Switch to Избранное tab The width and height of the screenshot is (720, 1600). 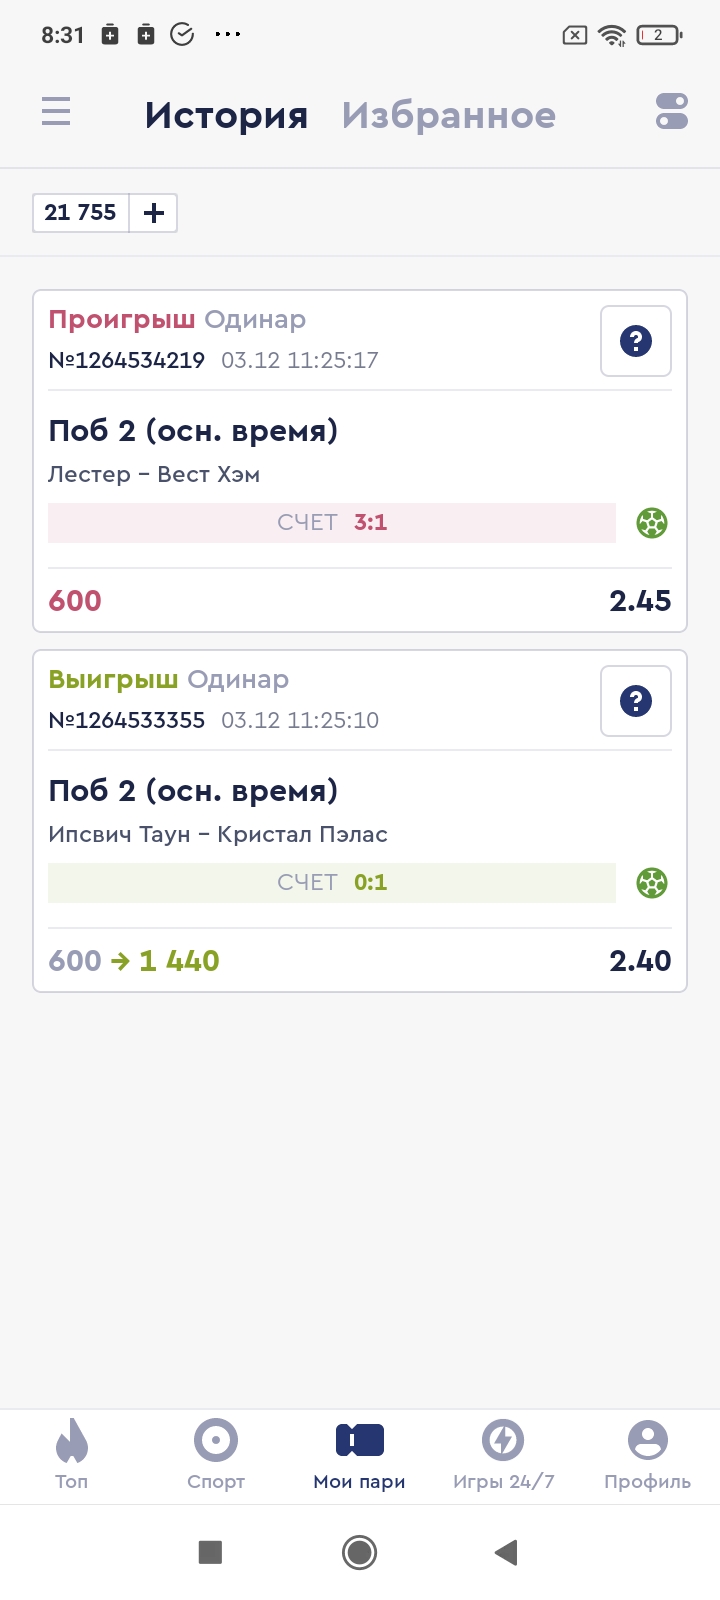[x=448, y=116]
